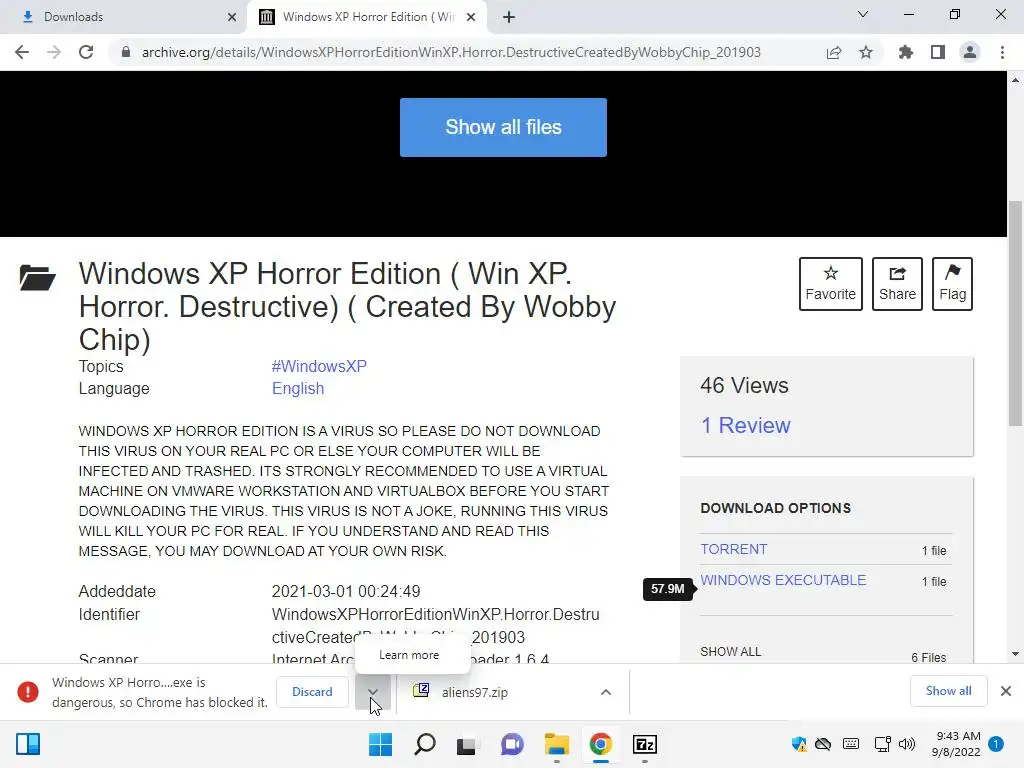Open tab search chevron in title bar

[863, 14]
